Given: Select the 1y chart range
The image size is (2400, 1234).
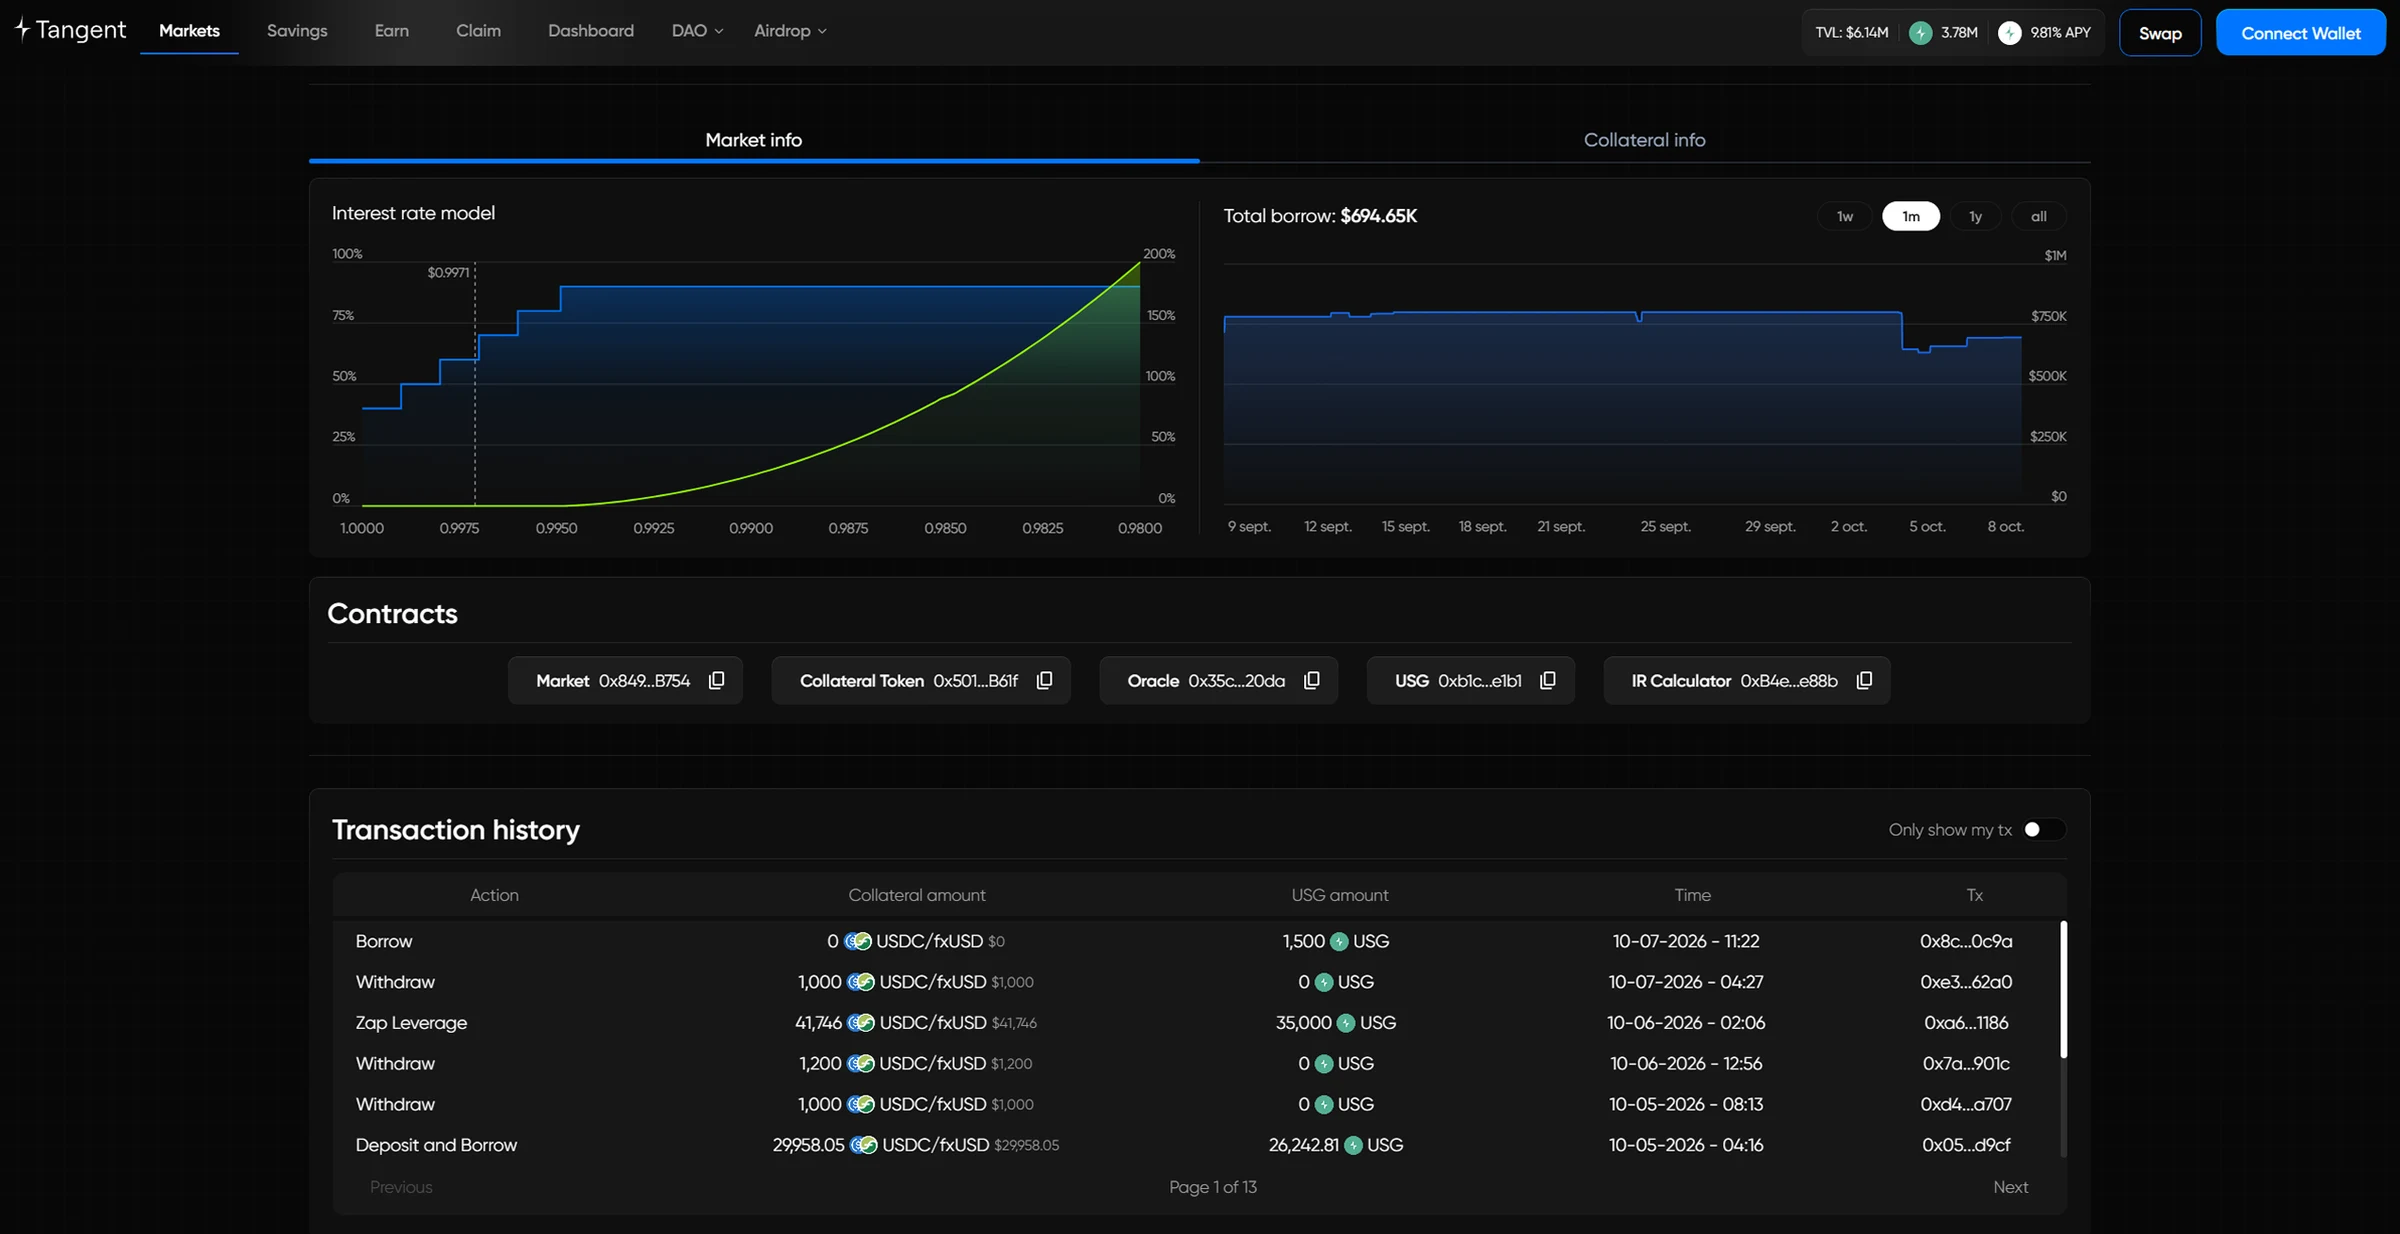Looking at the screenshot, I should (x=1975, y=216).
